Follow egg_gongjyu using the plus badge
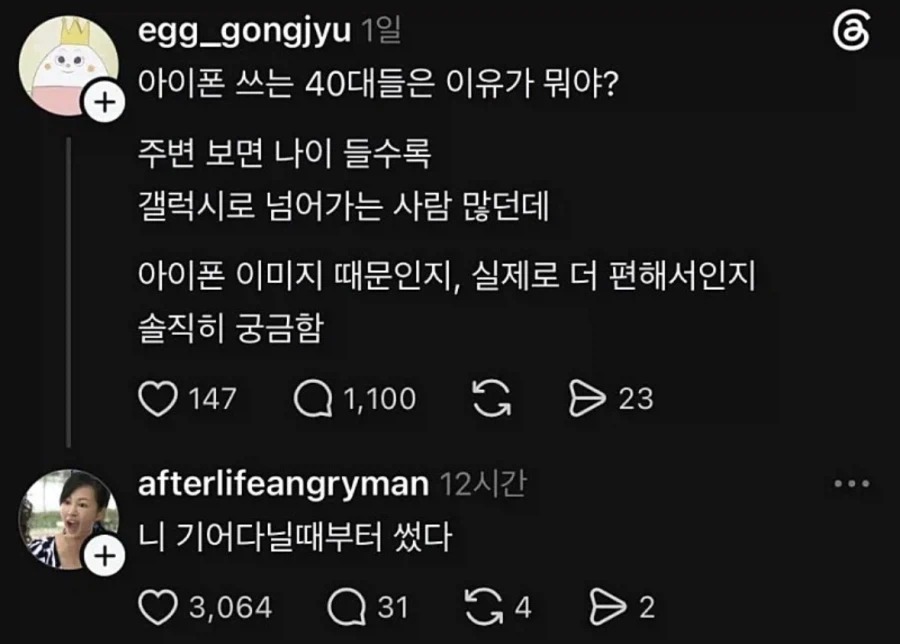 pyautogui.click(x=104, y=103)
